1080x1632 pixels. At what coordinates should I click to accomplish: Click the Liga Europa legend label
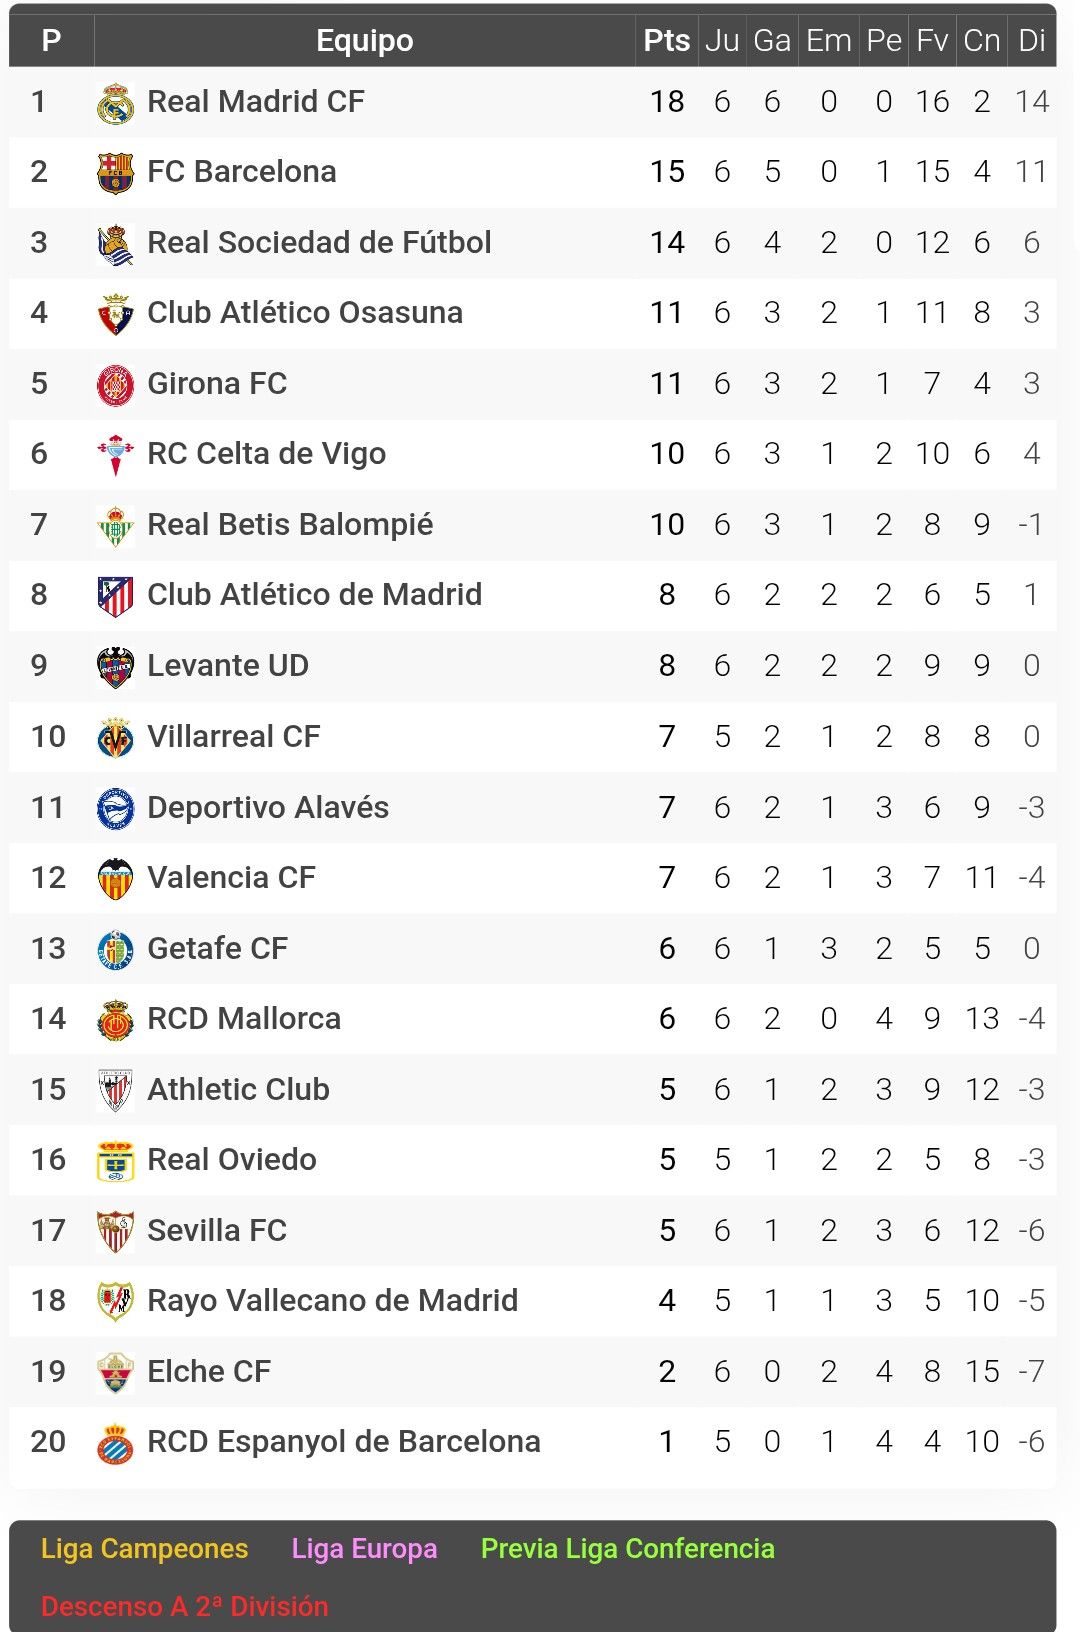tap(364, 1548)
